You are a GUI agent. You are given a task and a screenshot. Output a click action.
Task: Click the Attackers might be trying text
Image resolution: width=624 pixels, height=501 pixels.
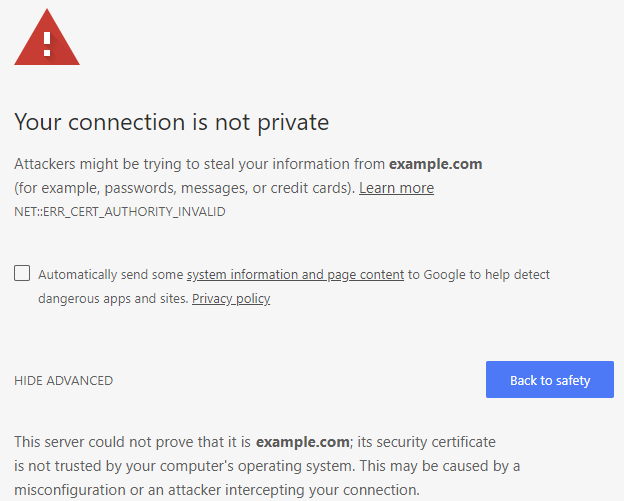tap(200, 164)
